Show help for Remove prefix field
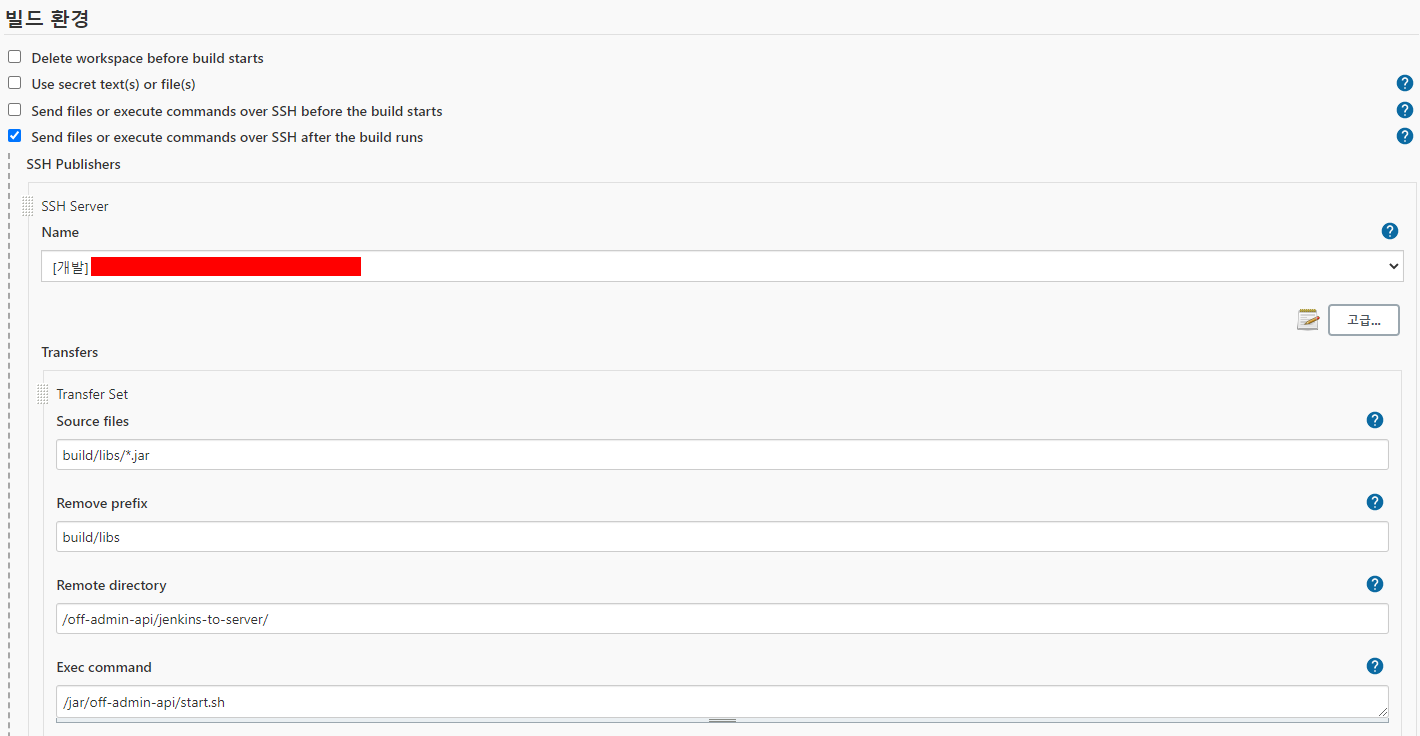Viewport: 1420px width, 736px height. click(1375, 502)
